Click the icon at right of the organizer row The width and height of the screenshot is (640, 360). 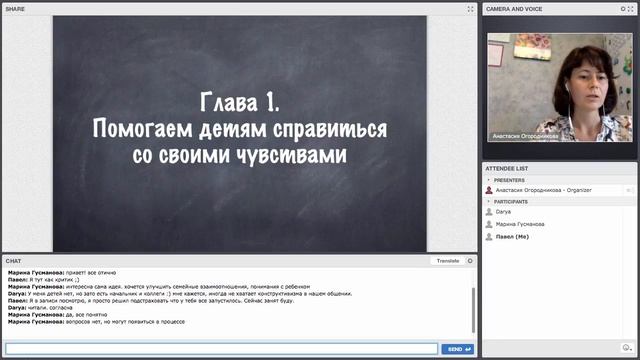pos(629,190)
